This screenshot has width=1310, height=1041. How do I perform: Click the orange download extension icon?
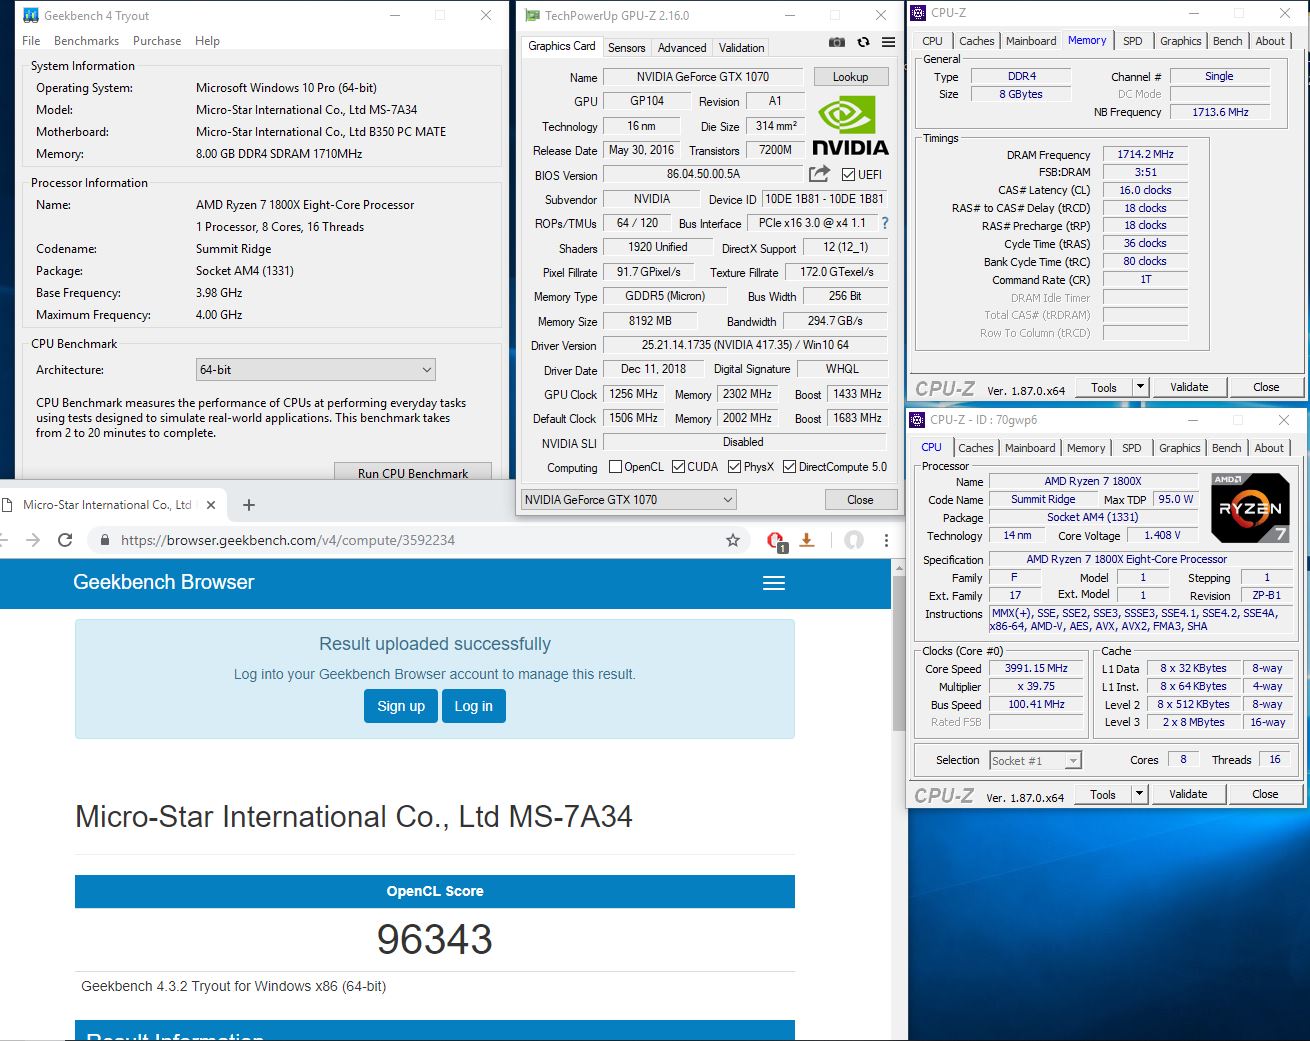pyautogui.click(x=807, y=540)
